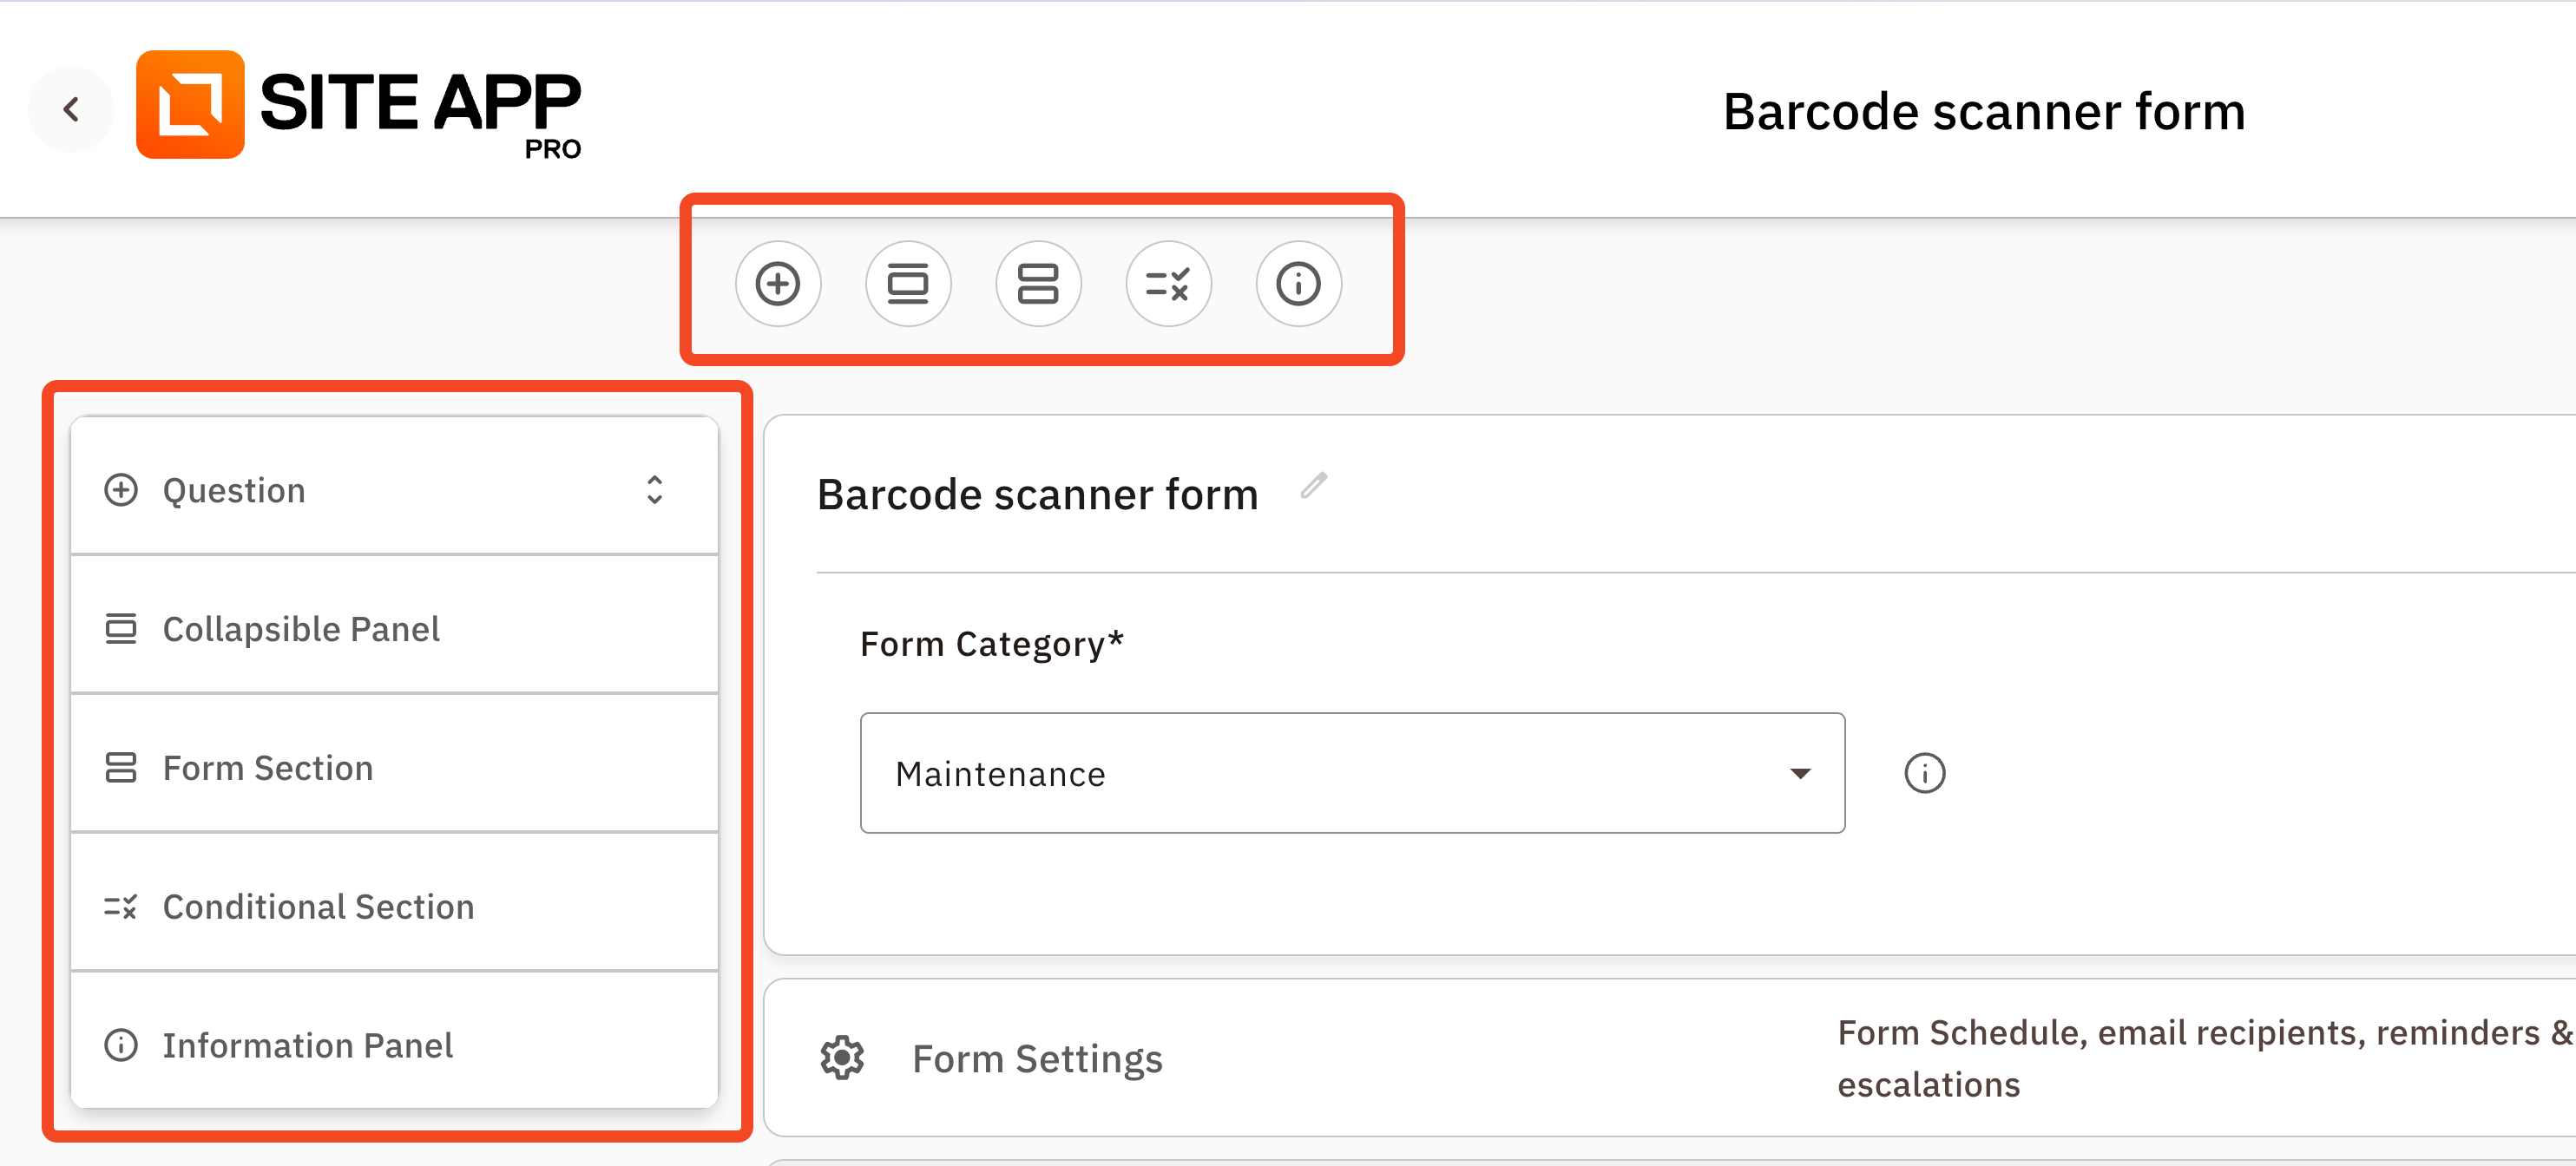Click the info icon beside Form Category
Image resolution: width=2576 pixels, height=1166 pixels.
(1924, 773)
